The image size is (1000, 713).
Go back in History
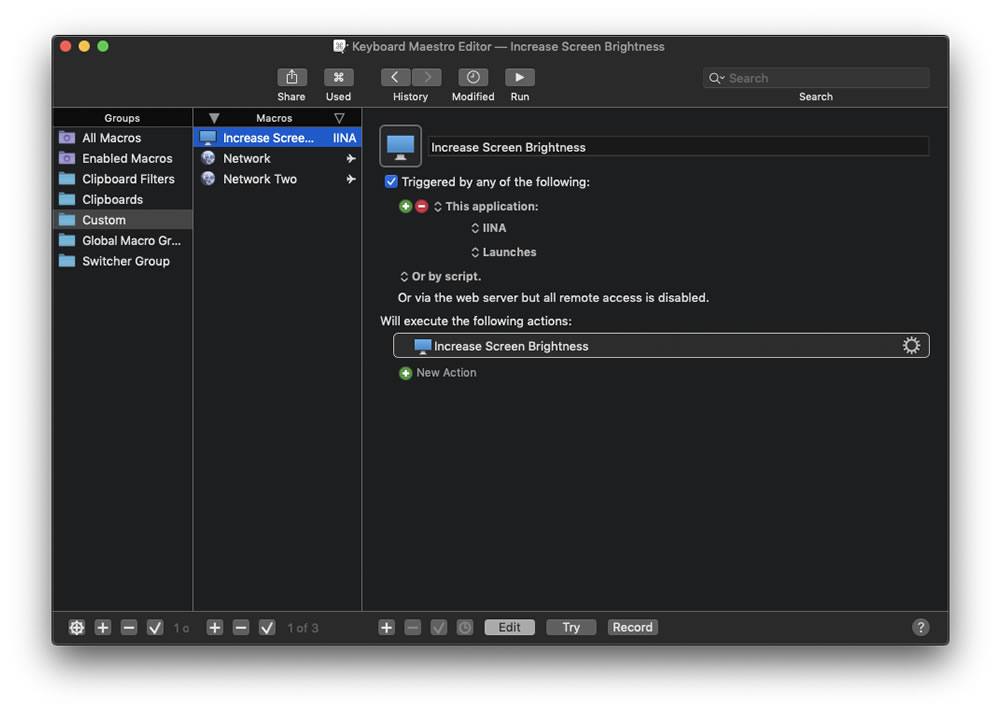click(x=395, y=77)
